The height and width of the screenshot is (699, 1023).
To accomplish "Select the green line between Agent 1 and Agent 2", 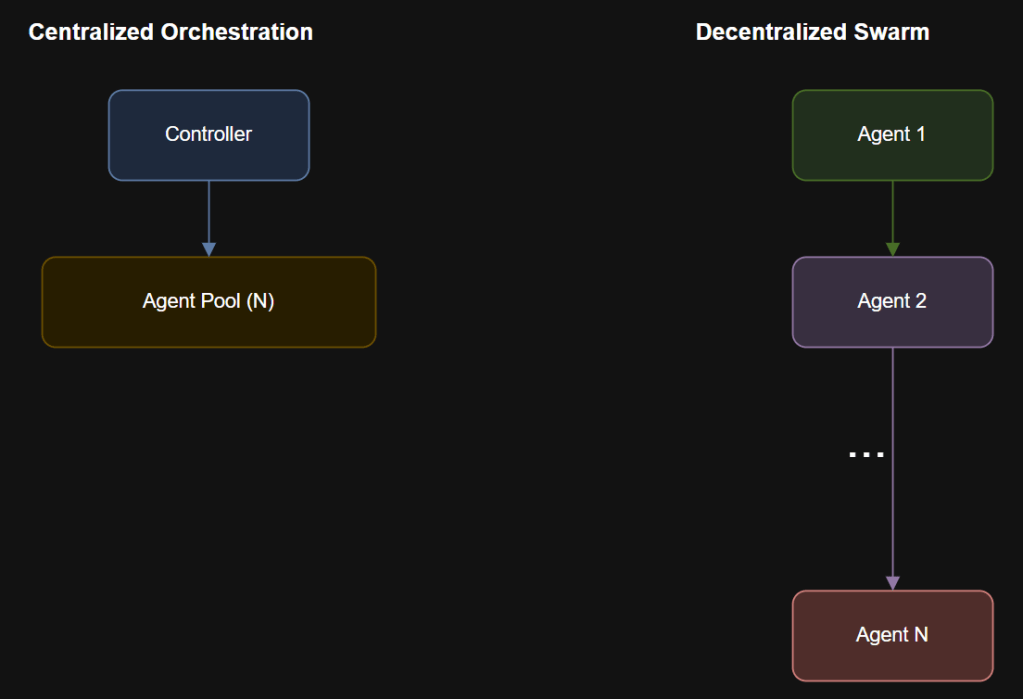I will (893, 210).
